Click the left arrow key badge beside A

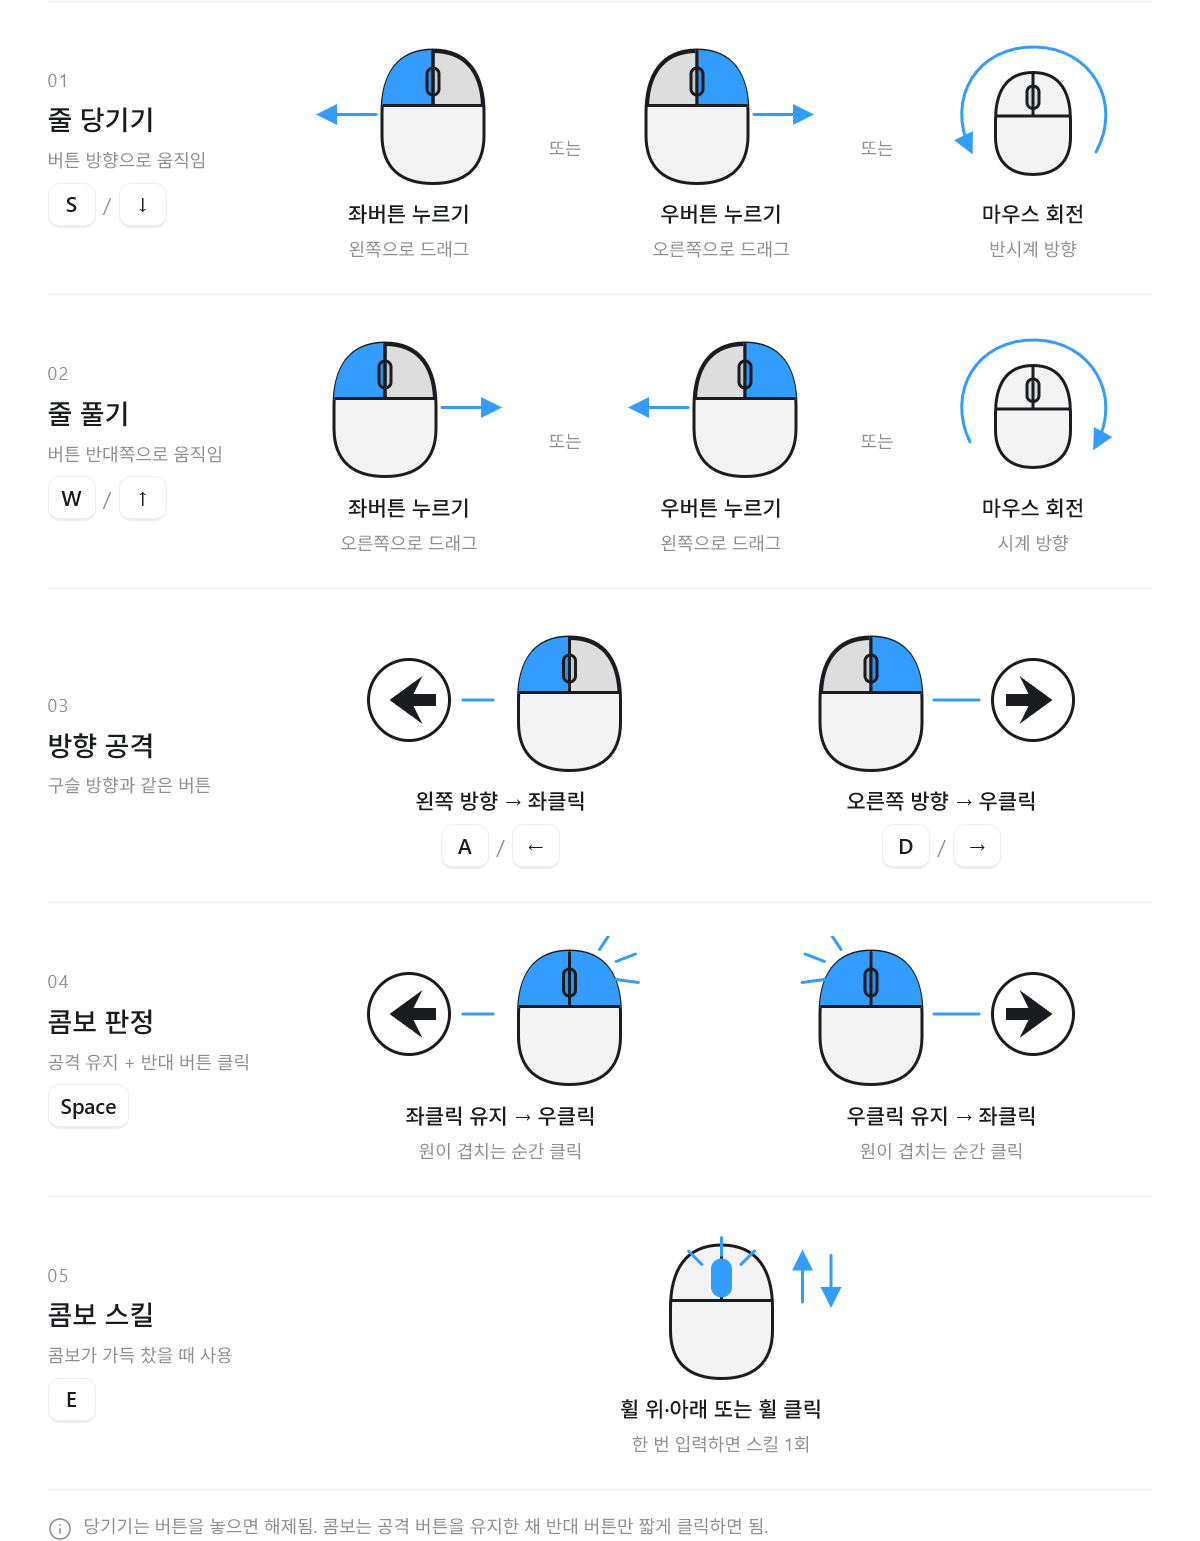536,847
